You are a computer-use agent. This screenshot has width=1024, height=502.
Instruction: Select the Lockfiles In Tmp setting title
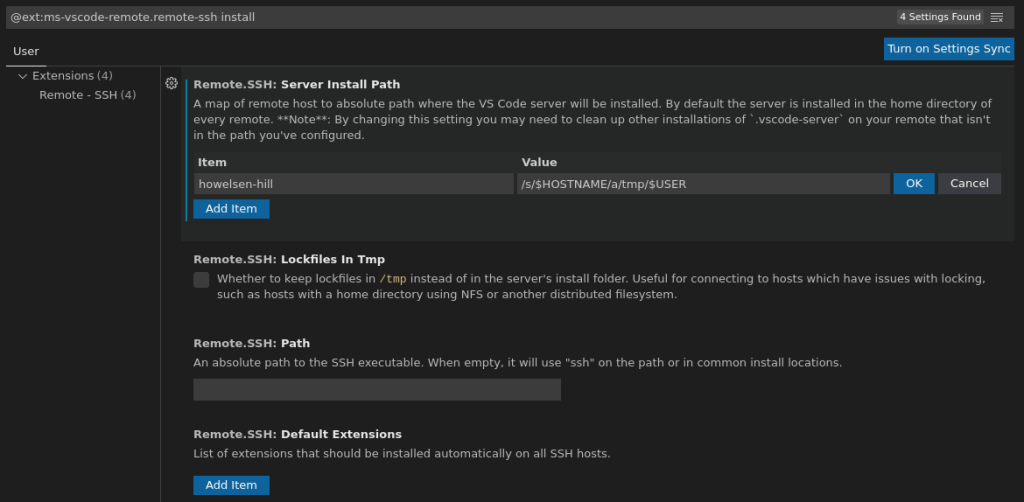(x=289, y=260)
